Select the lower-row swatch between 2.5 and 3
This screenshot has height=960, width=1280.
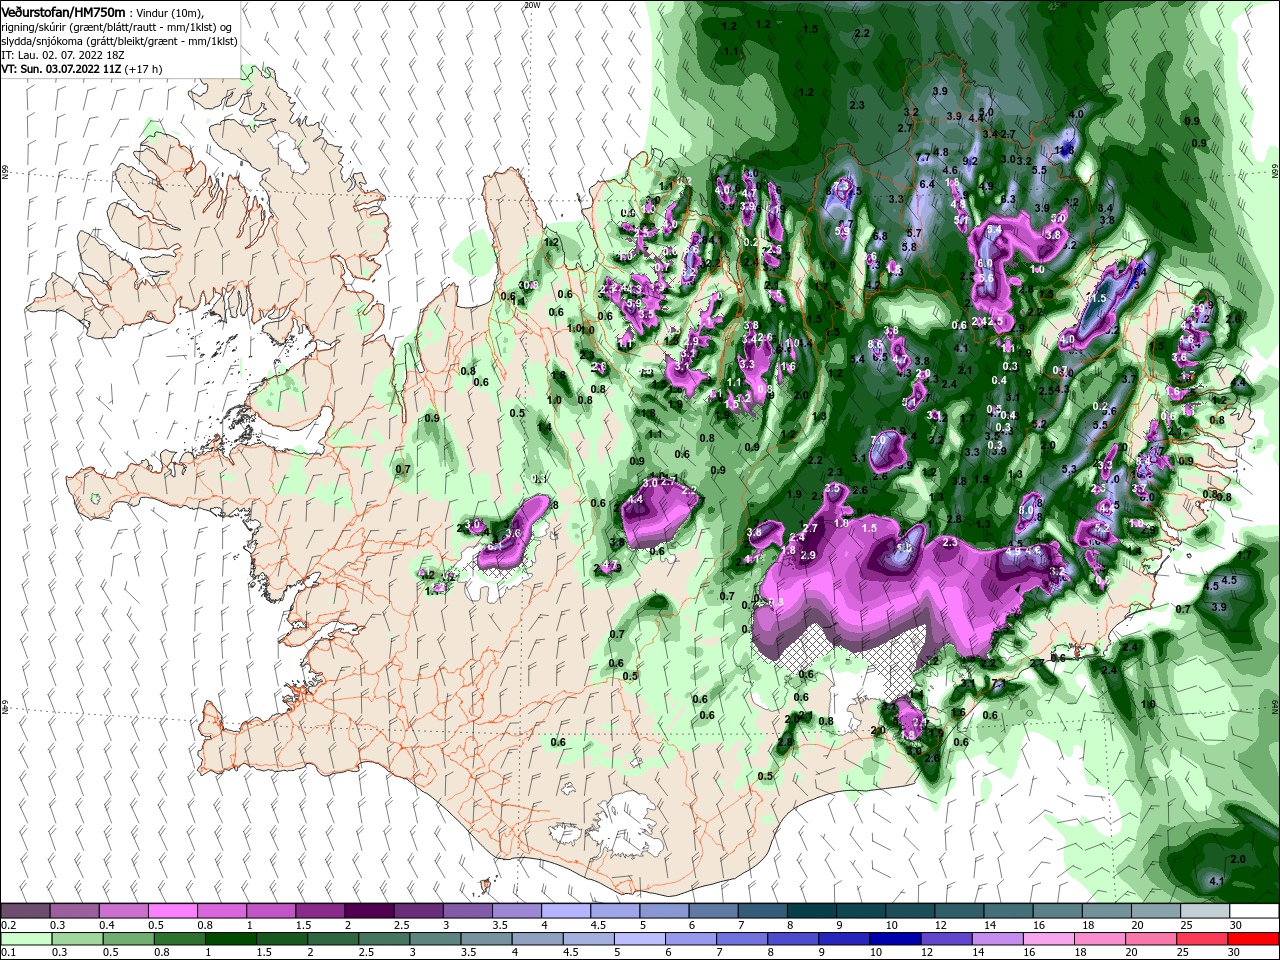[384, 939]
